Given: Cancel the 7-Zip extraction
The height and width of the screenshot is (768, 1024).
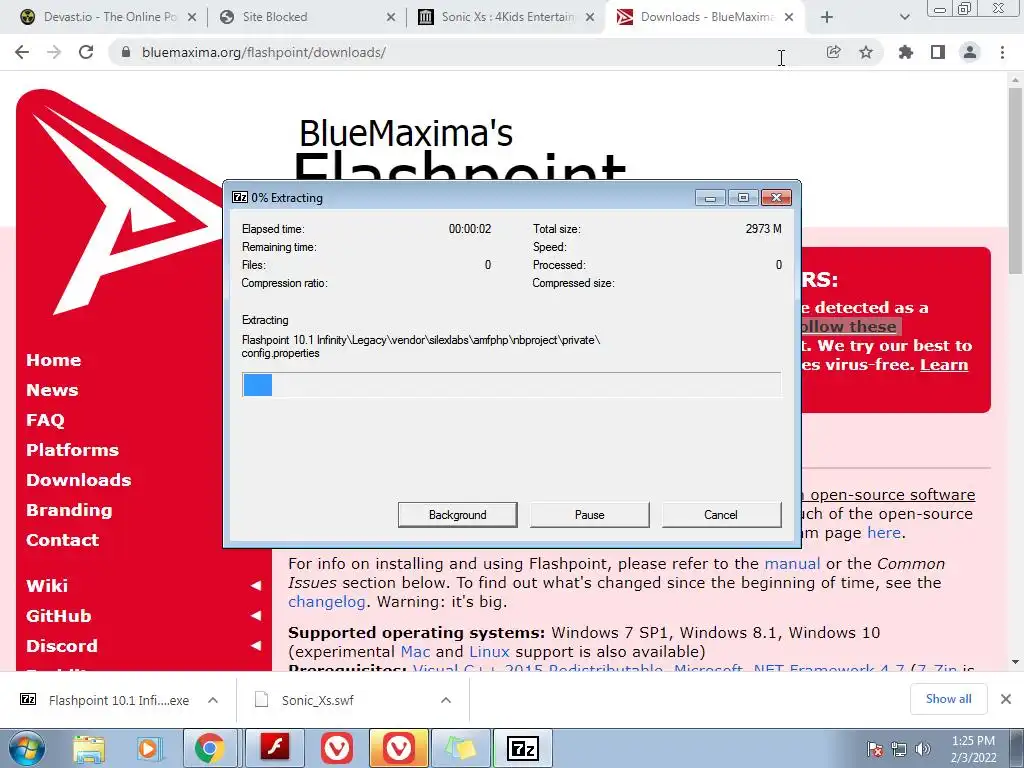Looking at the screenshot, I should click(721, 515).
